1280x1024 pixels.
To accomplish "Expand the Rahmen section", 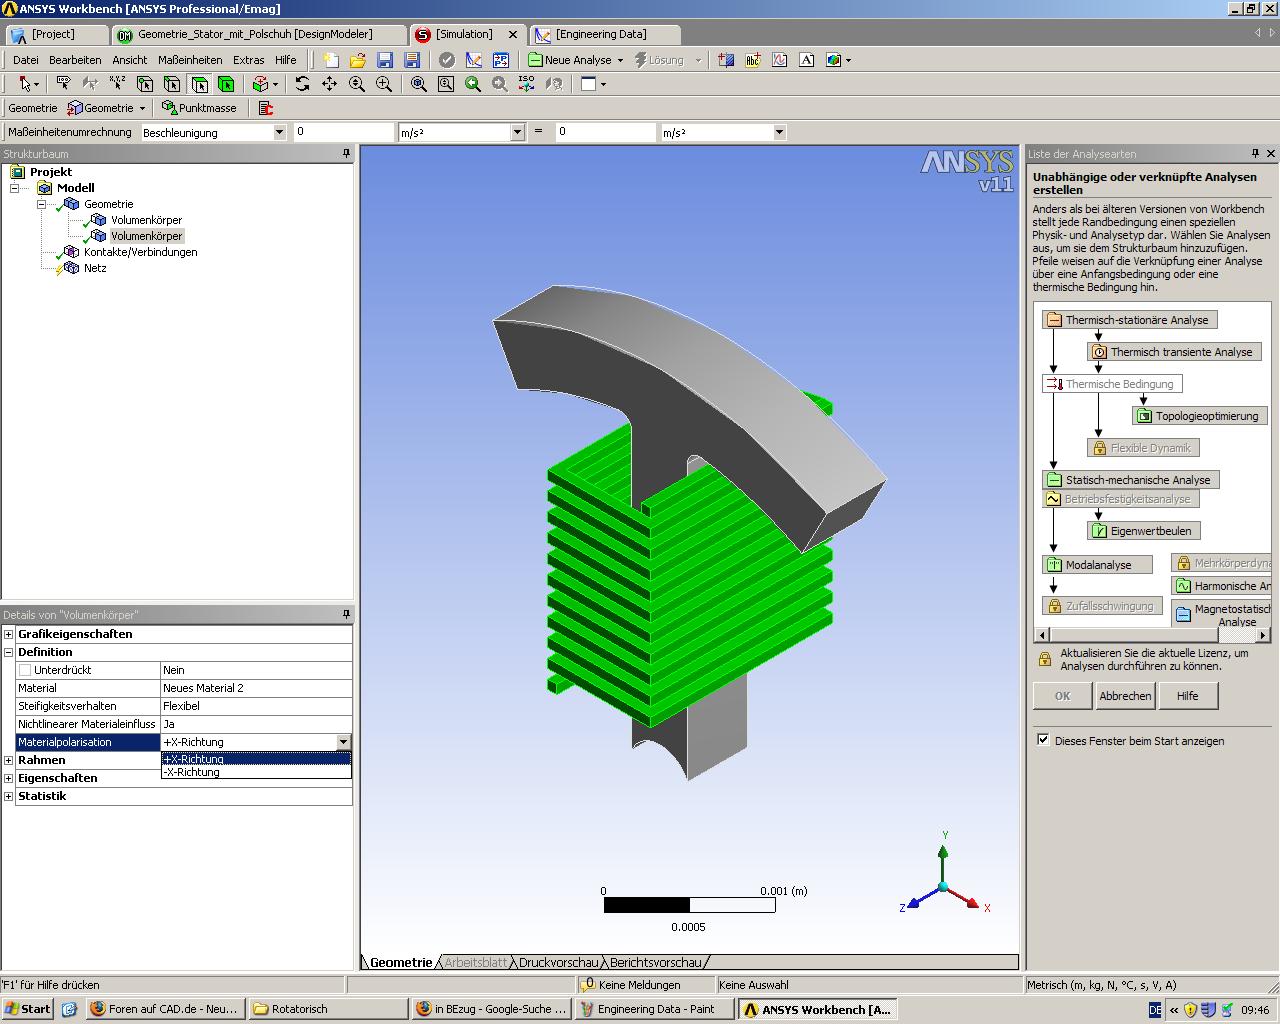I will point(9,760).
